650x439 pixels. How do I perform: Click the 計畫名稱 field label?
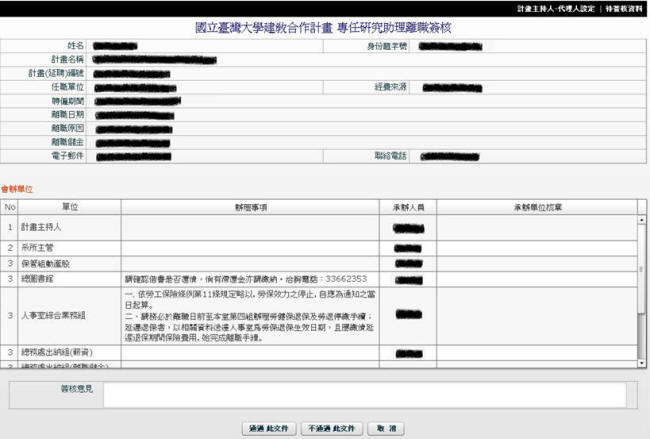68,59
